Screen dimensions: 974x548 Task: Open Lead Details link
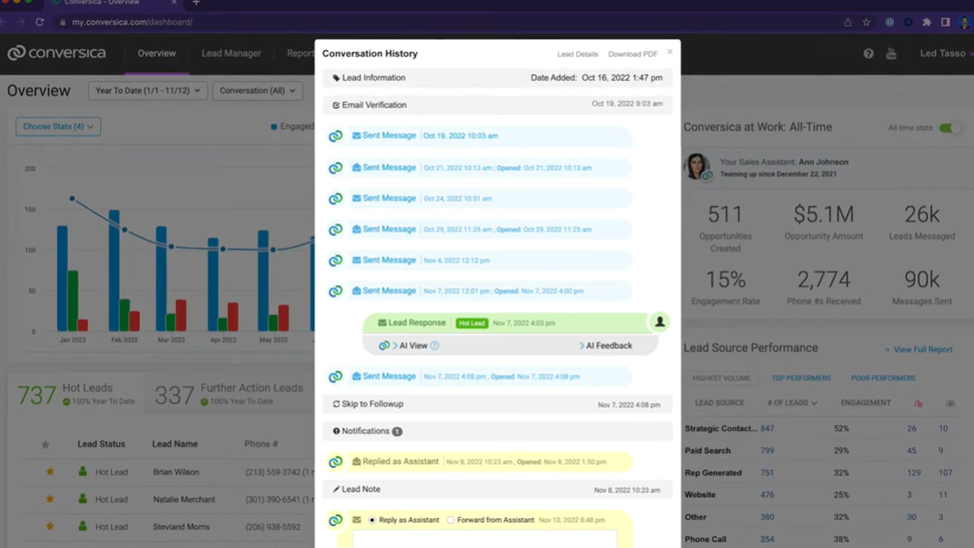click(x=577, y=54)
